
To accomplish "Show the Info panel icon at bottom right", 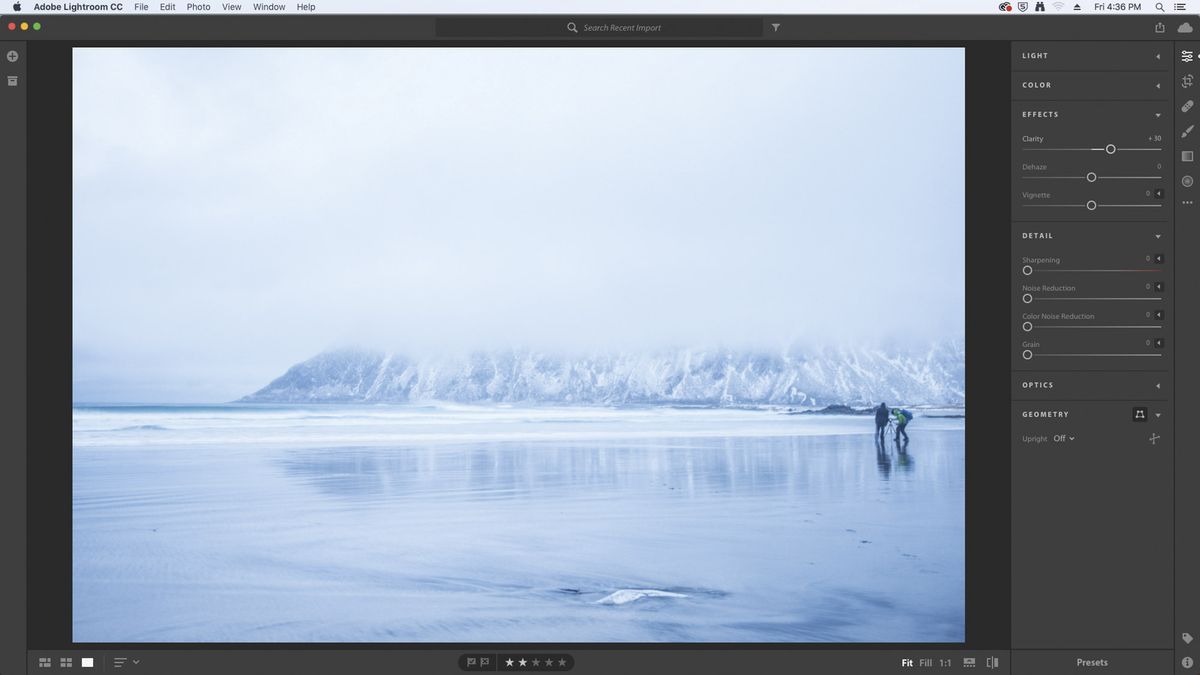I will 1188,662.
